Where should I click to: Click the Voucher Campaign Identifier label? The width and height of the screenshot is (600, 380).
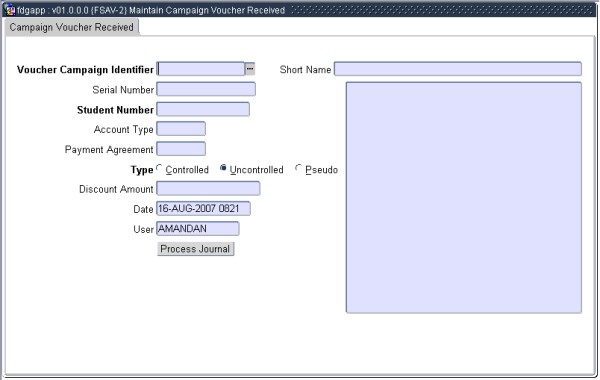85,70
